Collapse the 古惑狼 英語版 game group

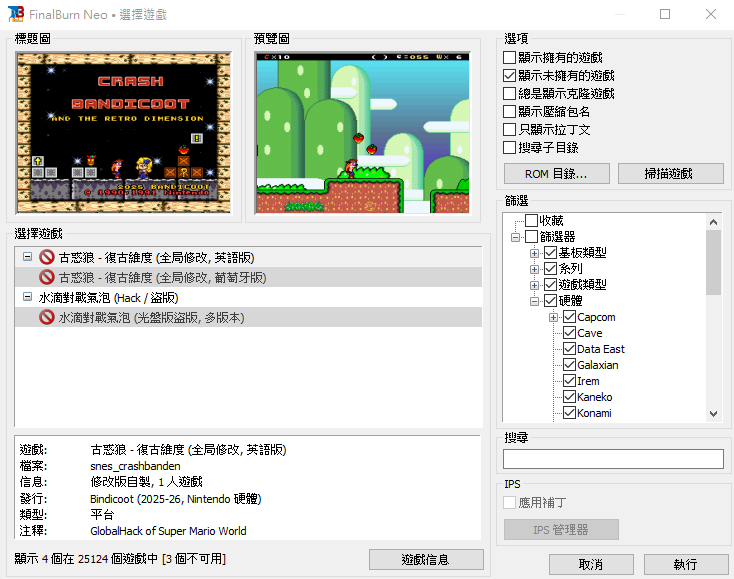28,257
